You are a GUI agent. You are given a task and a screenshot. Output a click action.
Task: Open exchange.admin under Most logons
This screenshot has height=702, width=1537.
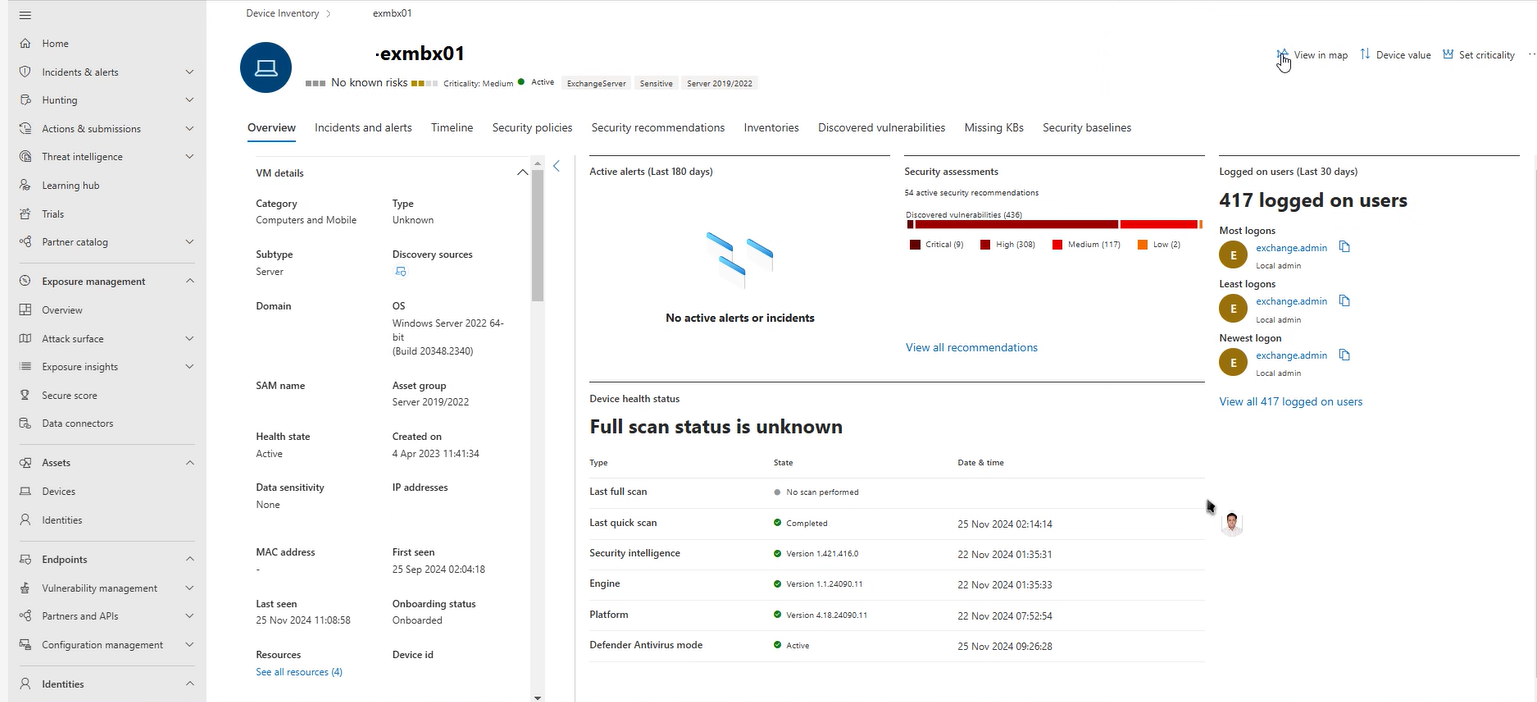[x=1291, y=247]
